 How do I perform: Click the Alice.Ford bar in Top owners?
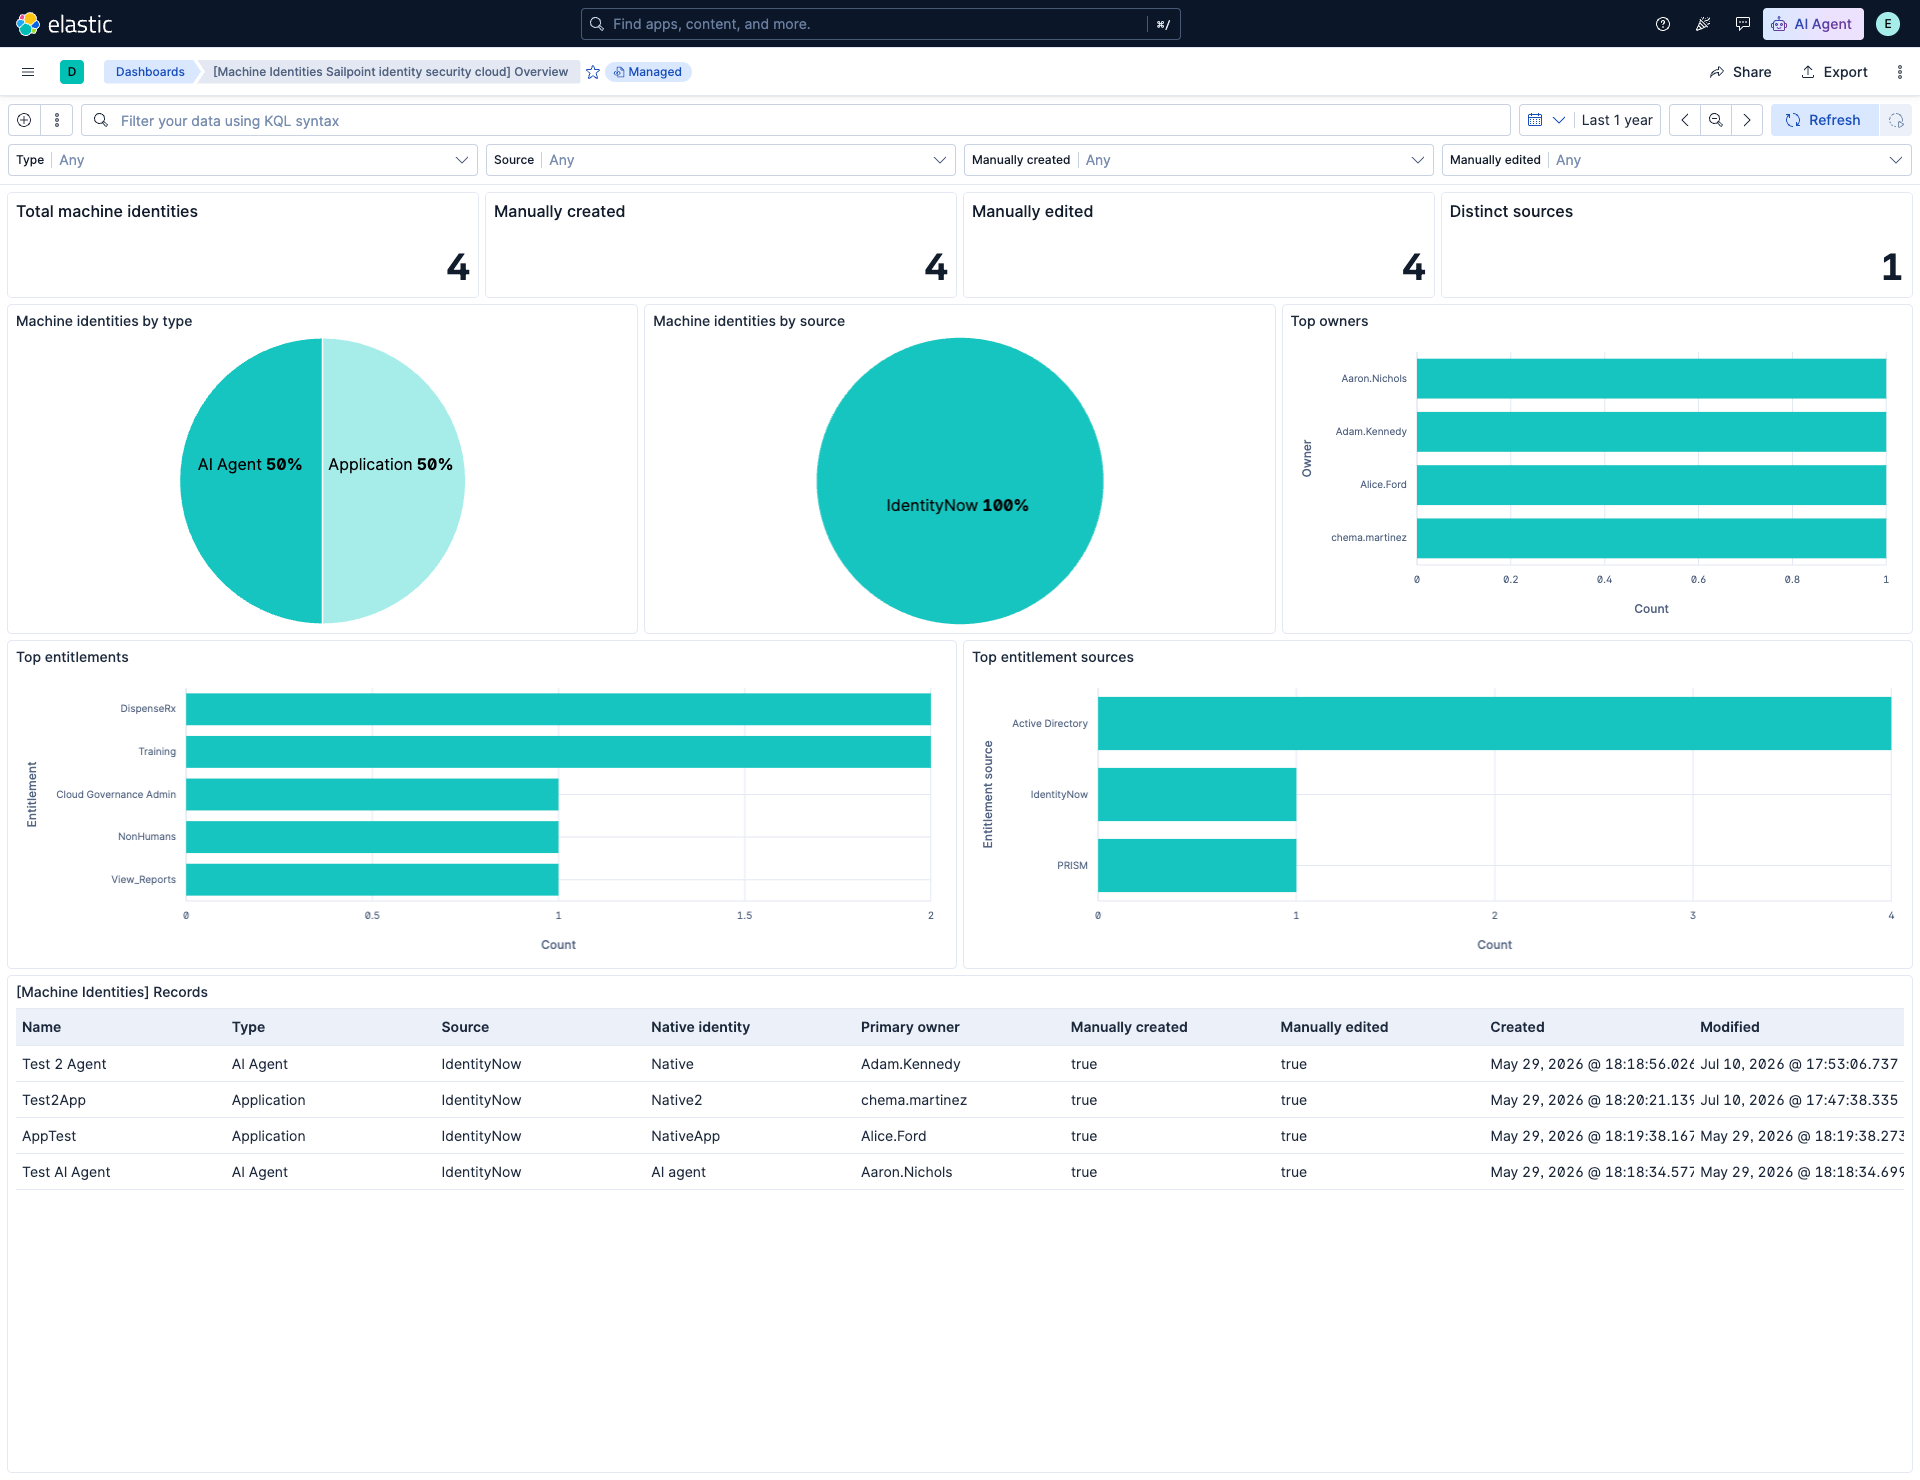[x=1651, y=485]
